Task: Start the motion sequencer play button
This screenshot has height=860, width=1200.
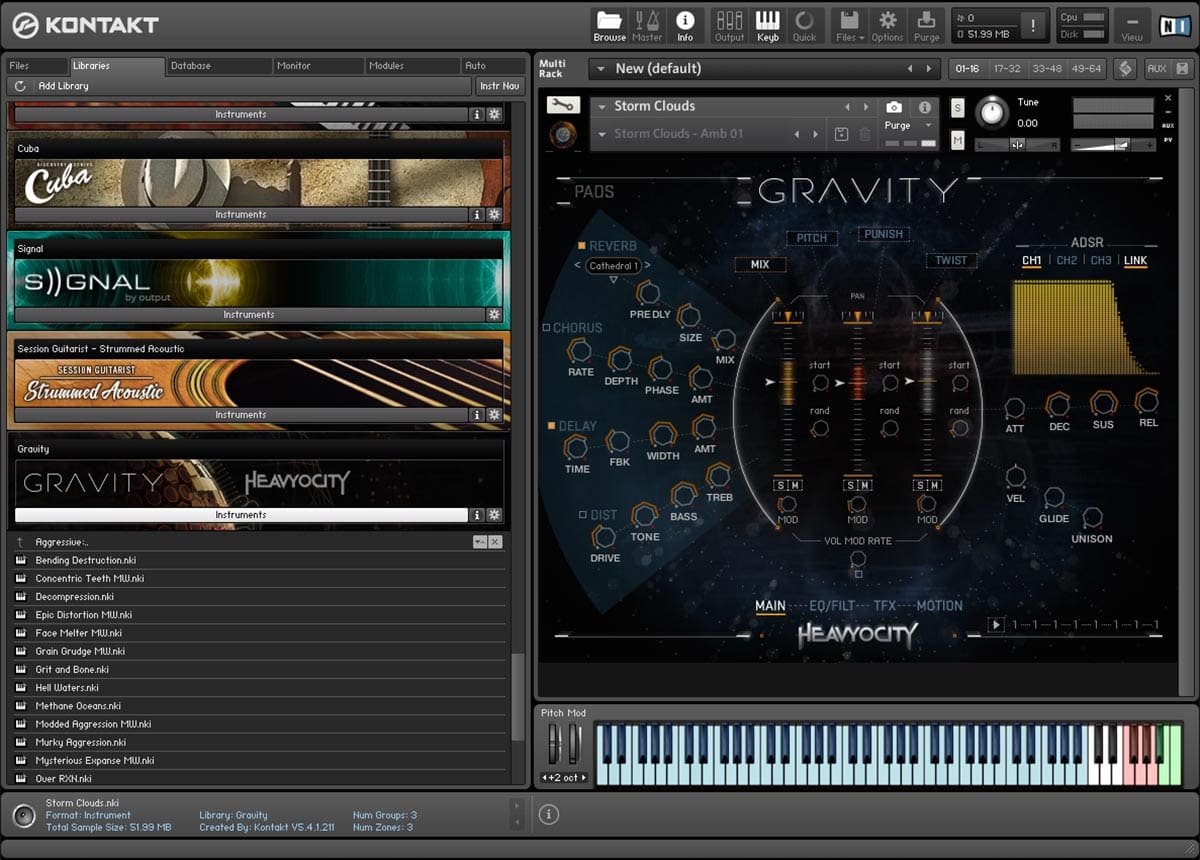Action: click(x=997, y=625)
